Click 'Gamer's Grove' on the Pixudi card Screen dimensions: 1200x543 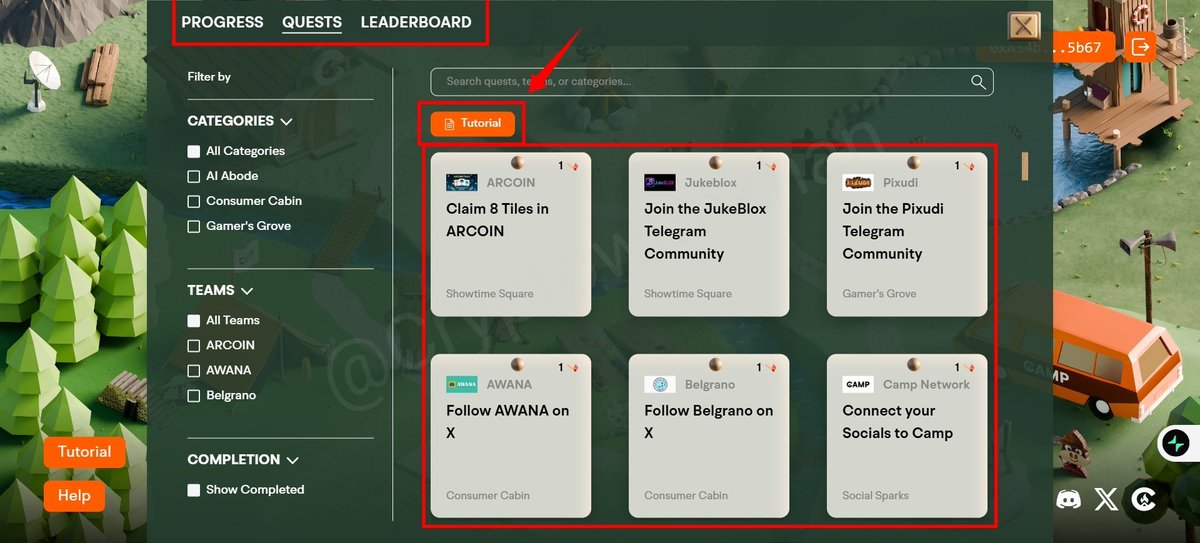pyautogui.click(x=879, y=294)
